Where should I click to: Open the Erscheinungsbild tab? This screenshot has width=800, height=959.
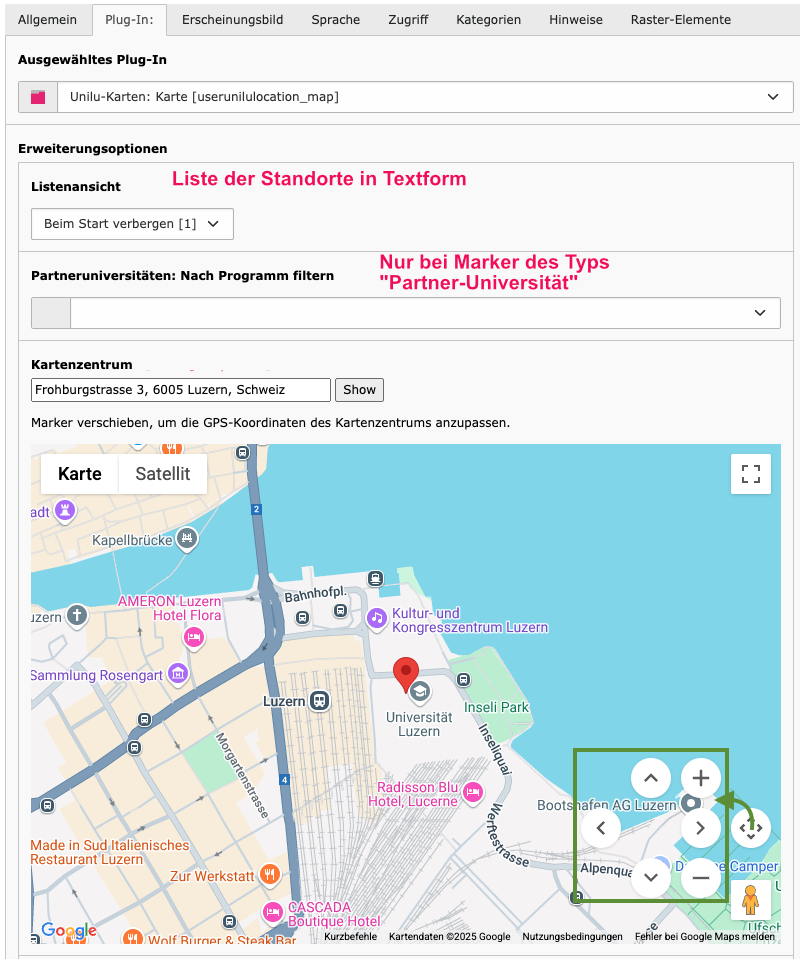tap(232, 20)
